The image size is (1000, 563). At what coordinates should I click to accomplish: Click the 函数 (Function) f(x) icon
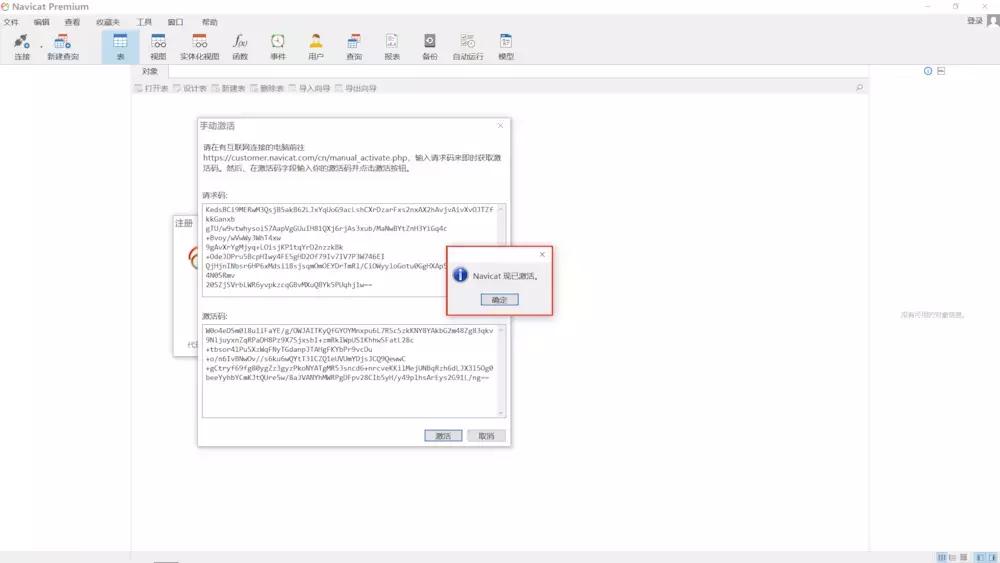click(240, 47)
